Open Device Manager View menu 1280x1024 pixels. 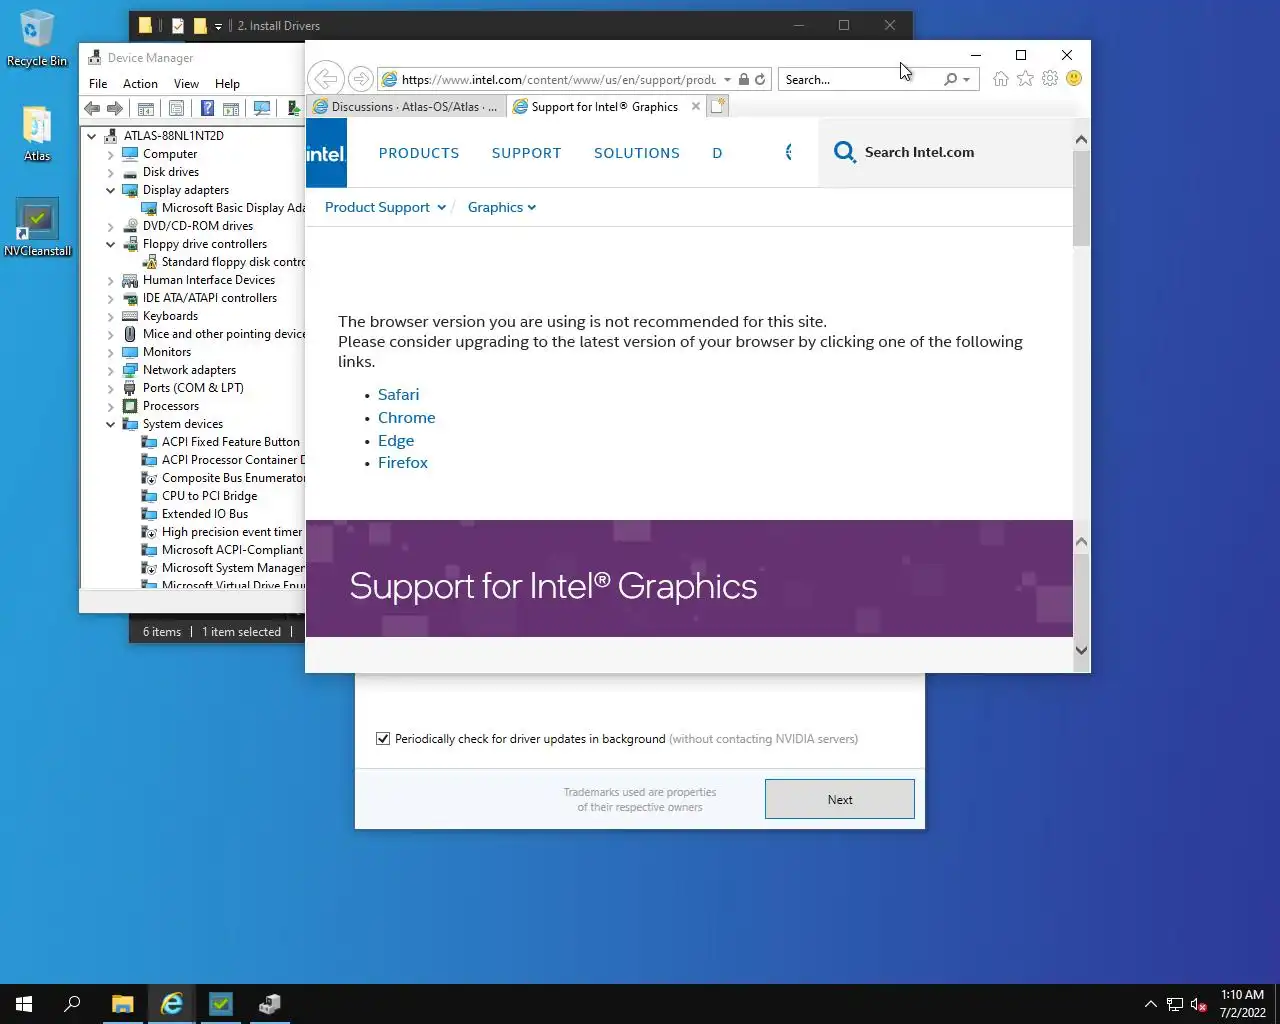click(186, 84)
